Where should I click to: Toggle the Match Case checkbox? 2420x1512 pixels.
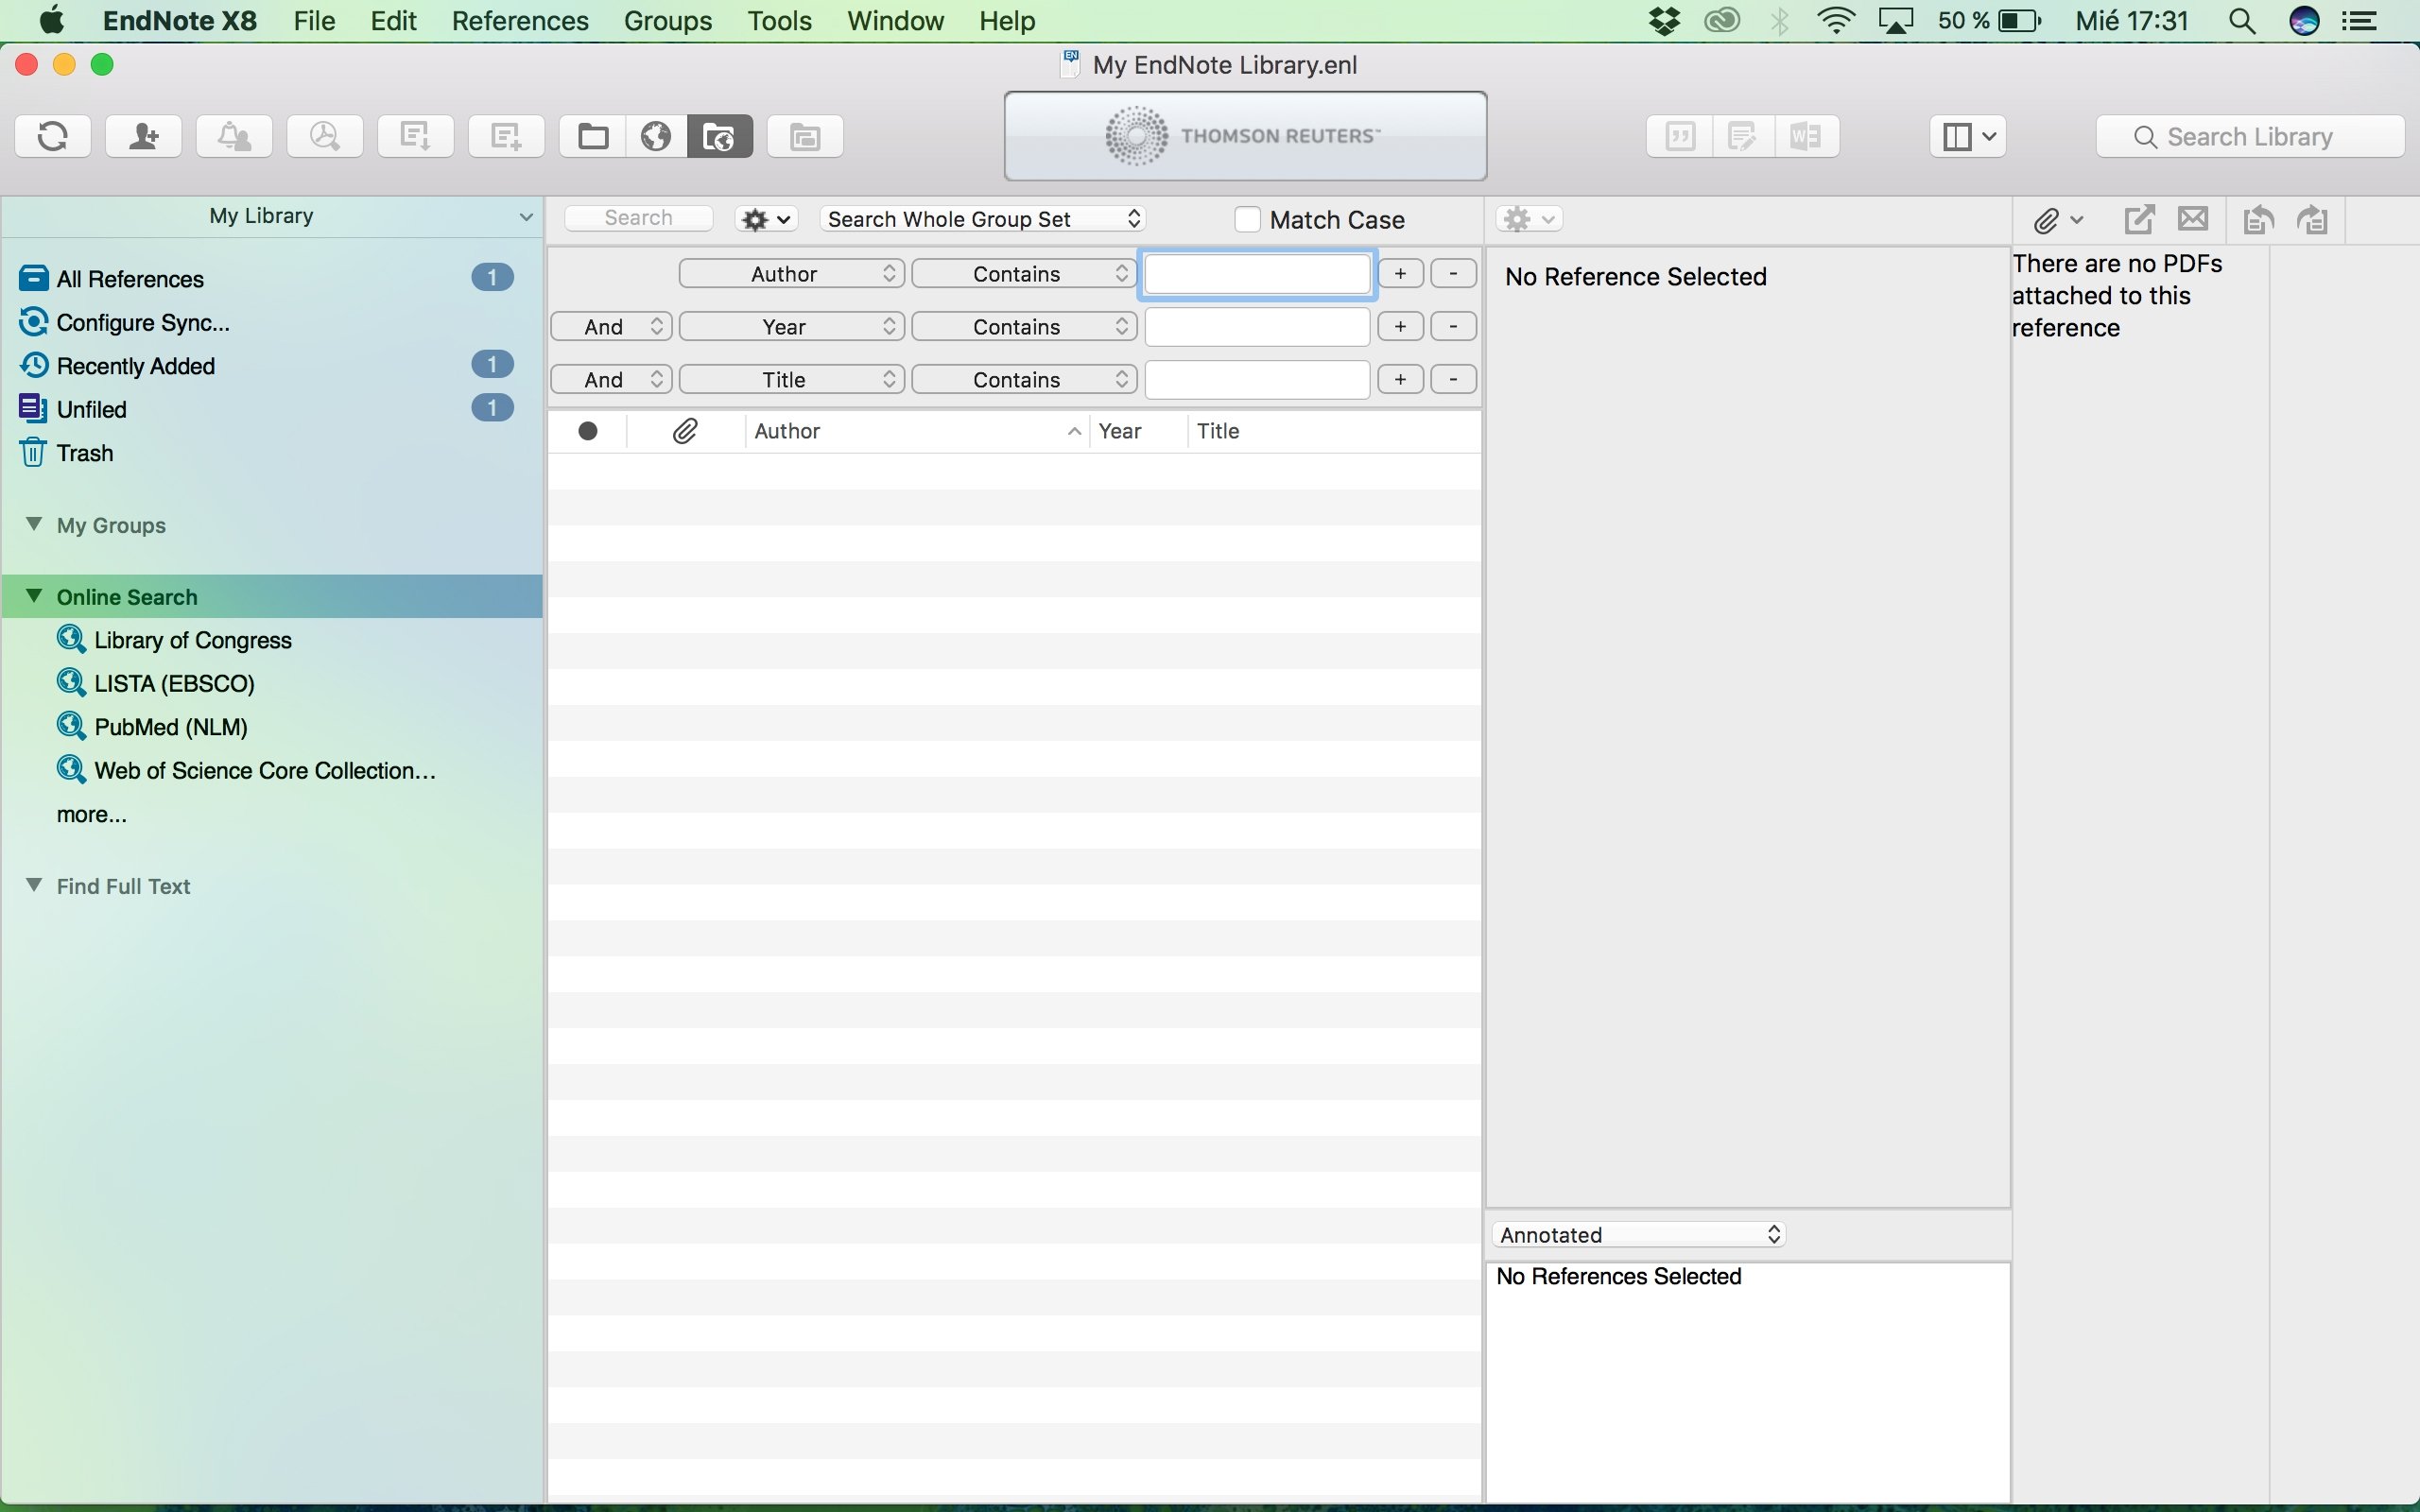tap(1248, 219)
